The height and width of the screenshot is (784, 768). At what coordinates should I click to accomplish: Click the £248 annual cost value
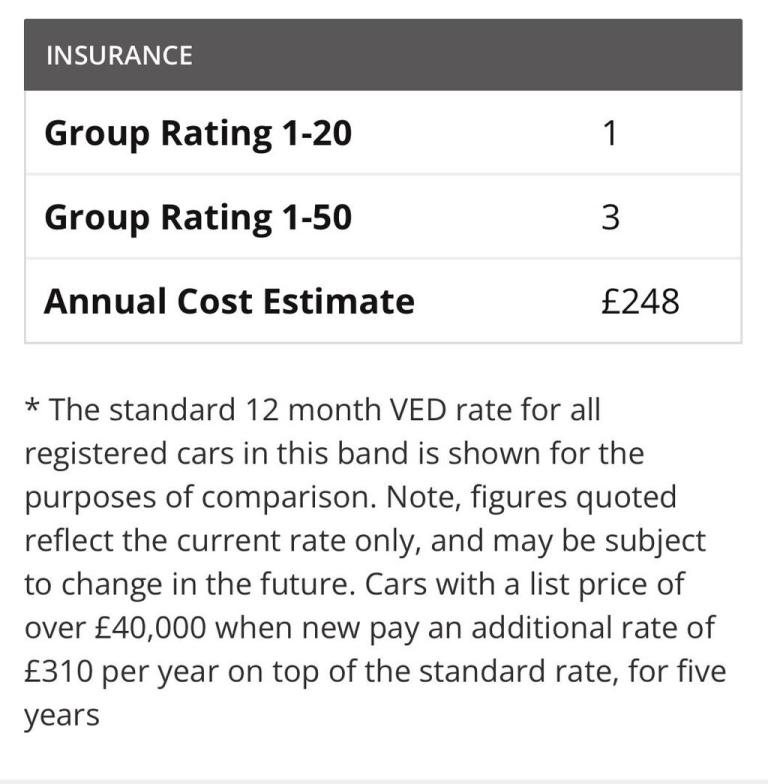click(640, 301)
